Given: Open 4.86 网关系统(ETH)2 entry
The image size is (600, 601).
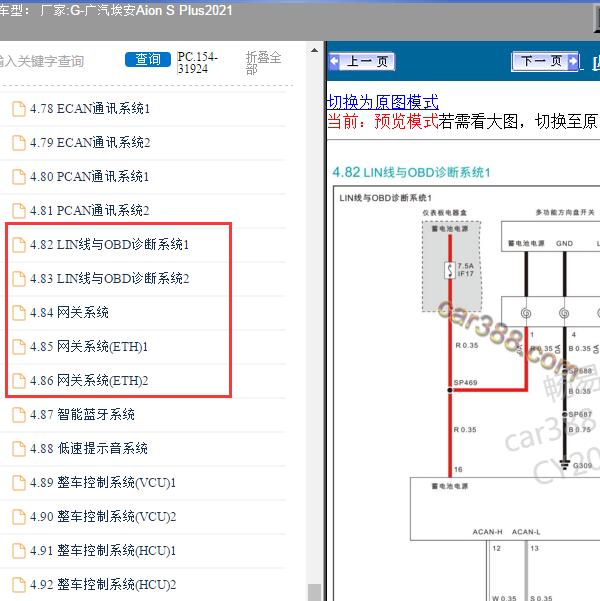Looking at the screenshot, I should pos(89,381).
